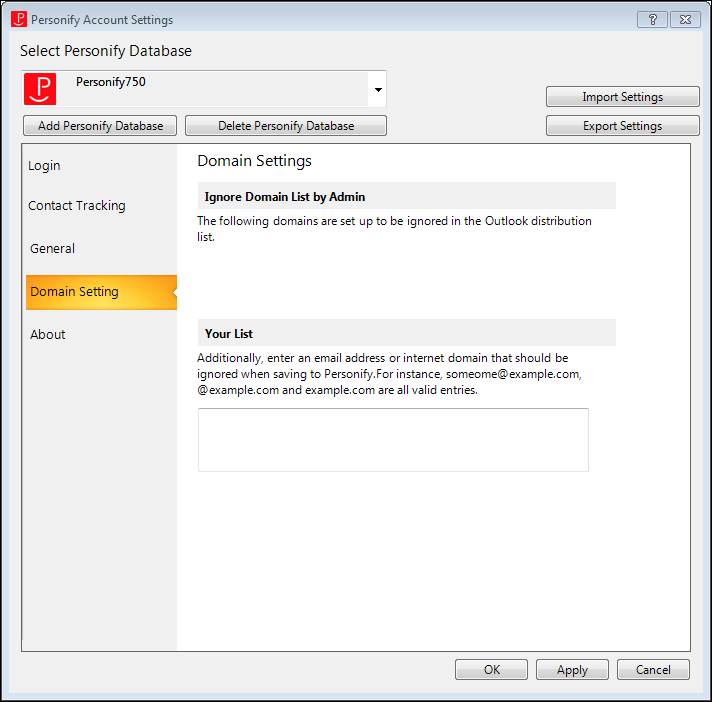Click the Export Settings button
Screen dimensions: 712x702
tap(623, 125)
